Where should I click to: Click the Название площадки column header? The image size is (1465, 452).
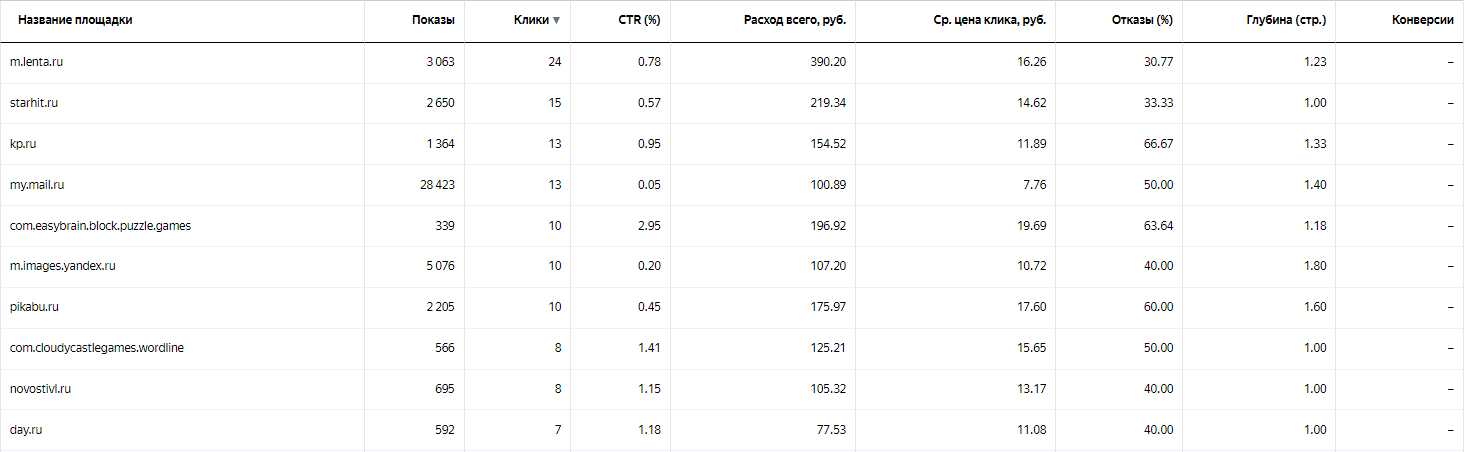(75, 20)
